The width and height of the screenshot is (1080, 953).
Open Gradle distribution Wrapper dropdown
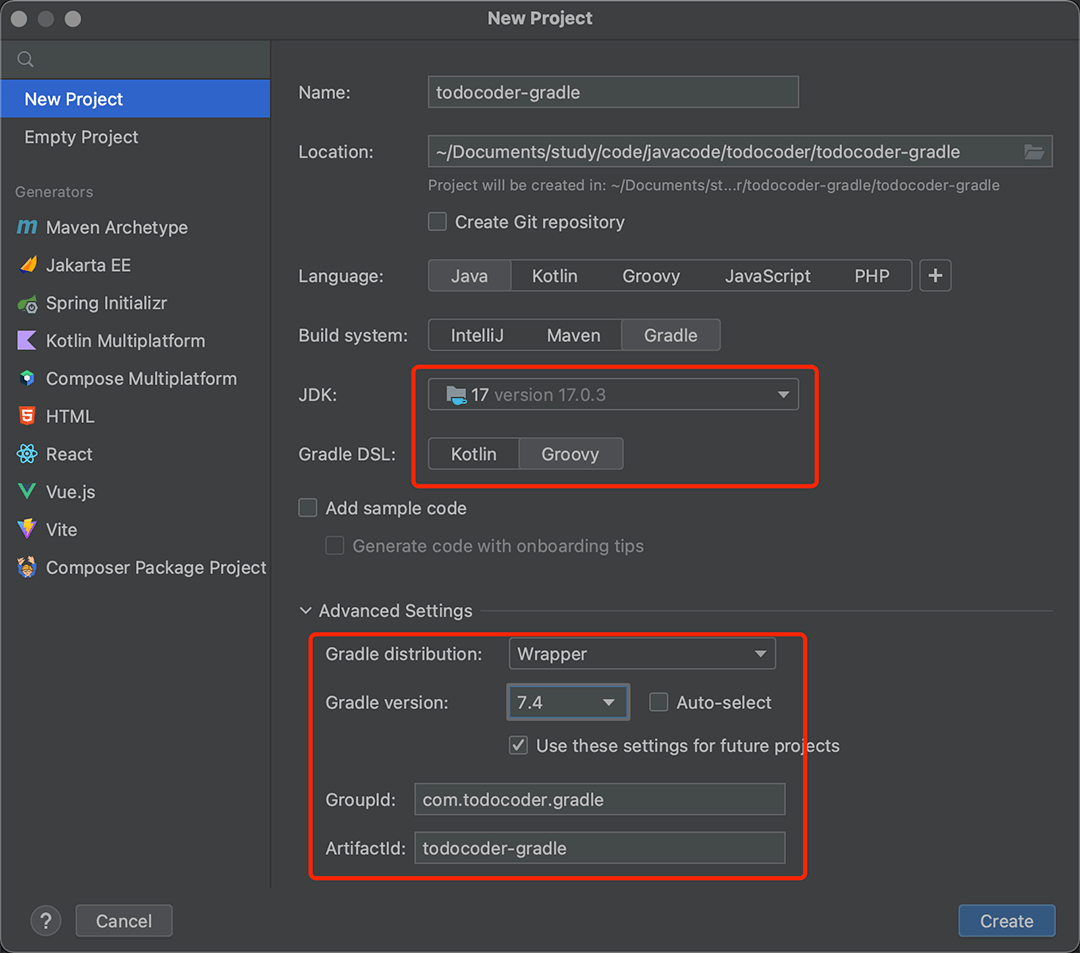tap(642, 653)
